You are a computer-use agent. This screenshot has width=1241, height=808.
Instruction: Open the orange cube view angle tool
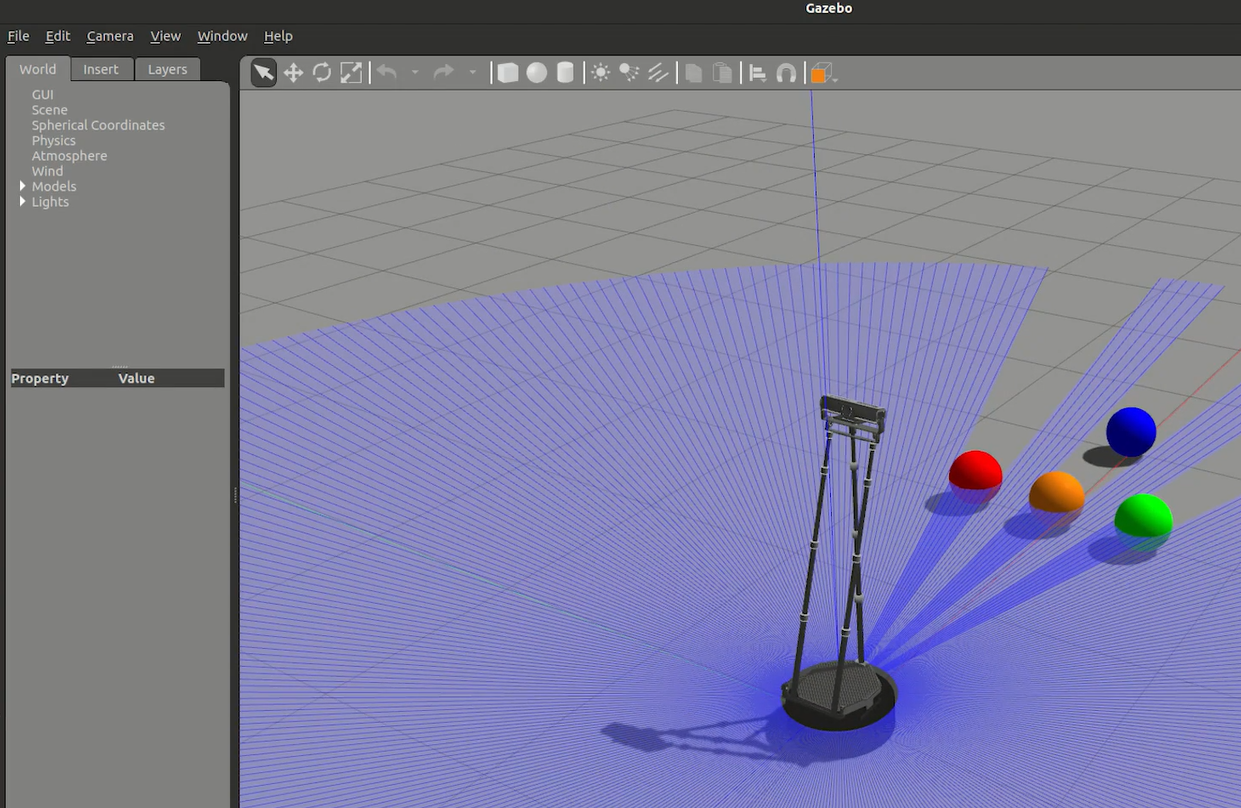[x=821, y=73]
